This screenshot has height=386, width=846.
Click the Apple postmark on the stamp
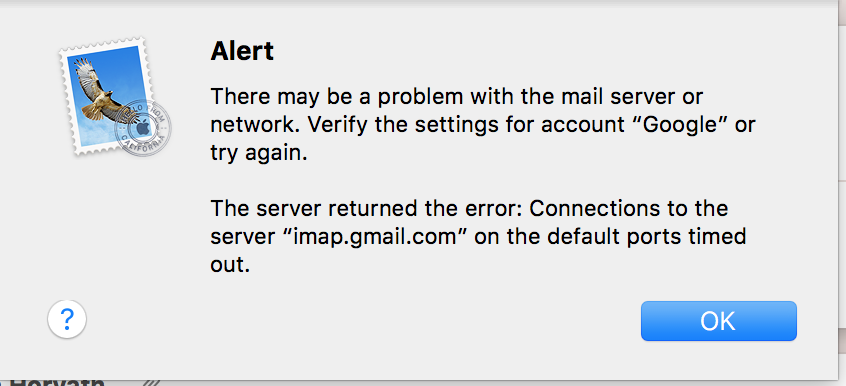click(x=142, y=128)
